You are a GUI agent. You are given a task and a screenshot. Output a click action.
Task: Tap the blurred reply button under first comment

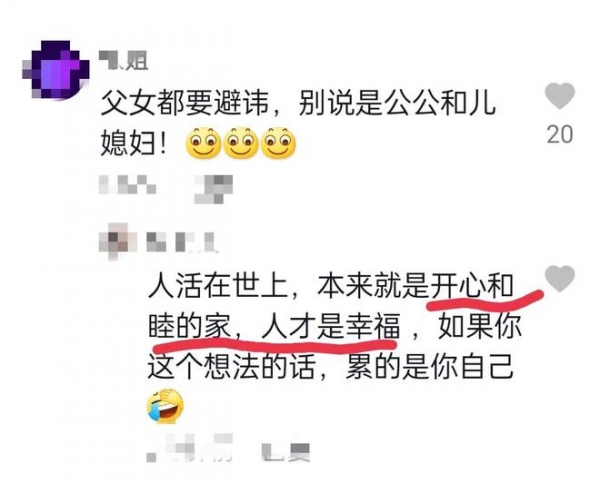(214, 189)
